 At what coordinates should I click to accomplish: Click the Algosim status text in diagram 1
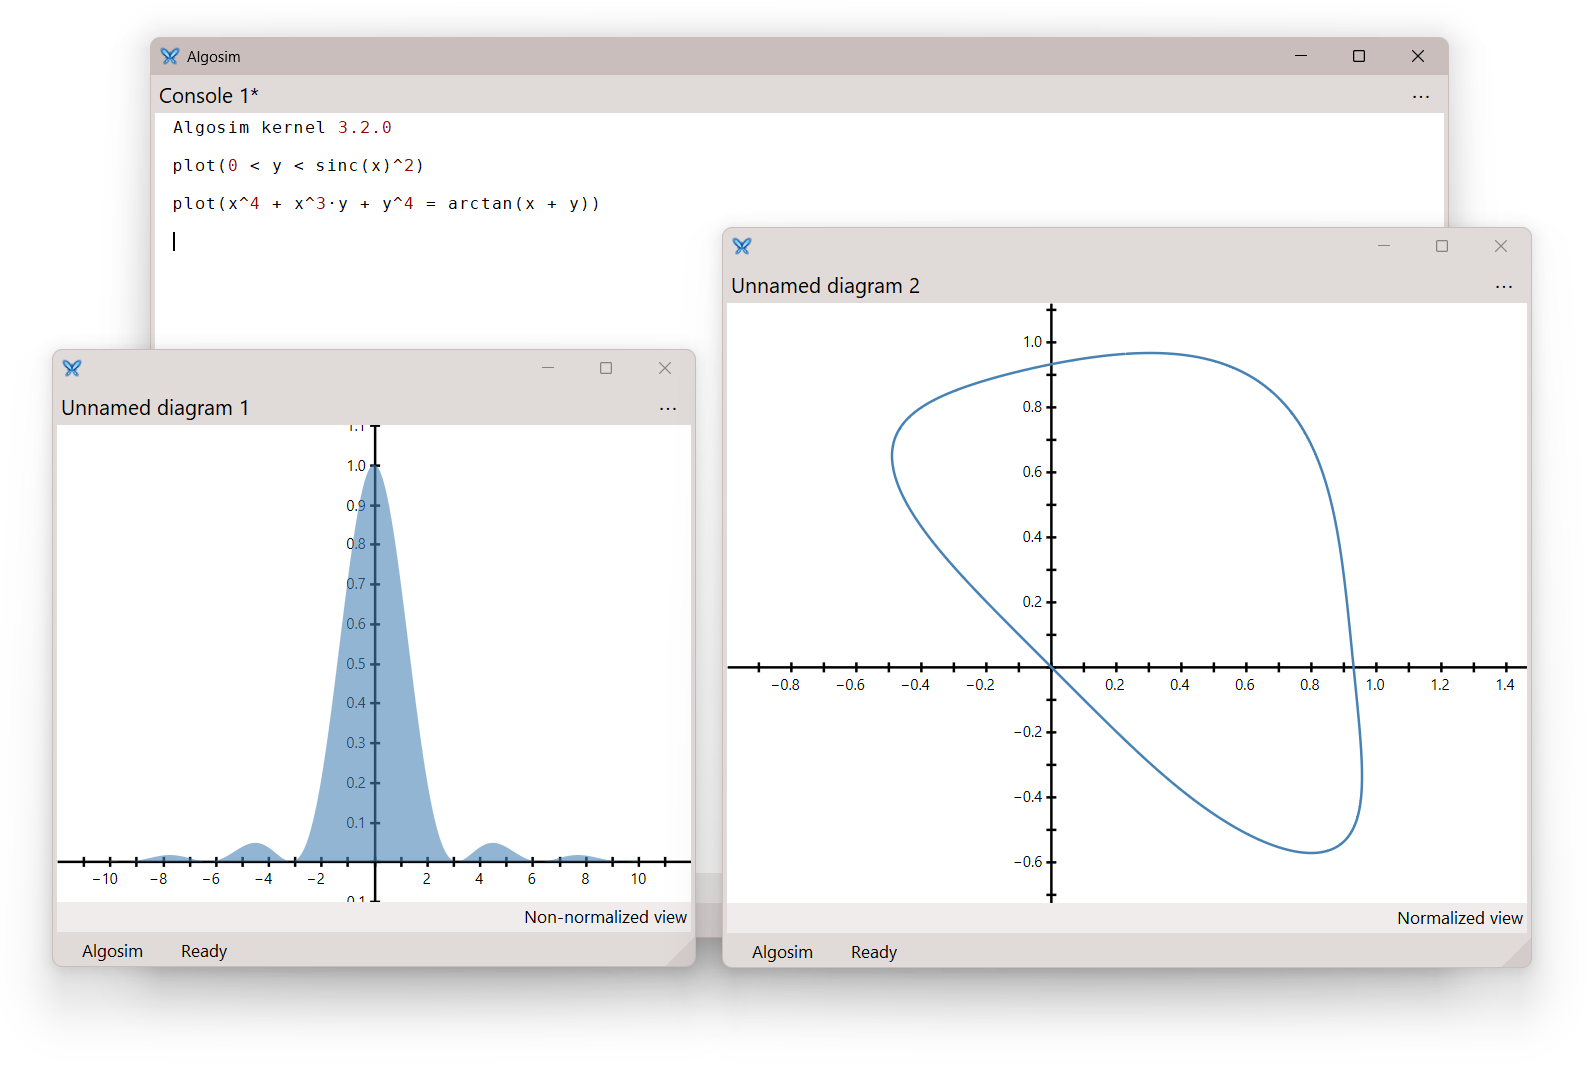coord(112,951)
